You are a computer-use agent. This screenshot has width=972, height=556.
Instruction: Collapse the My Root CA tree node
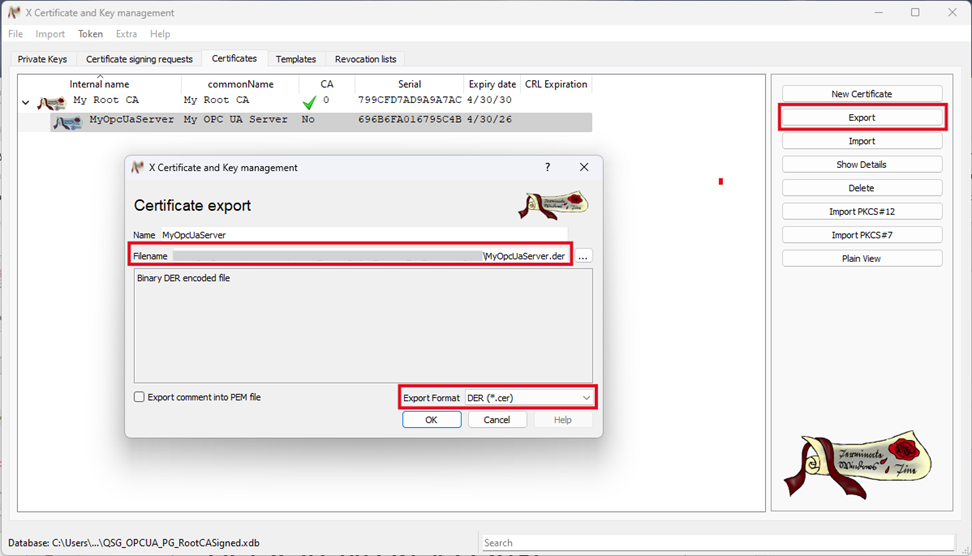(26, 102)
